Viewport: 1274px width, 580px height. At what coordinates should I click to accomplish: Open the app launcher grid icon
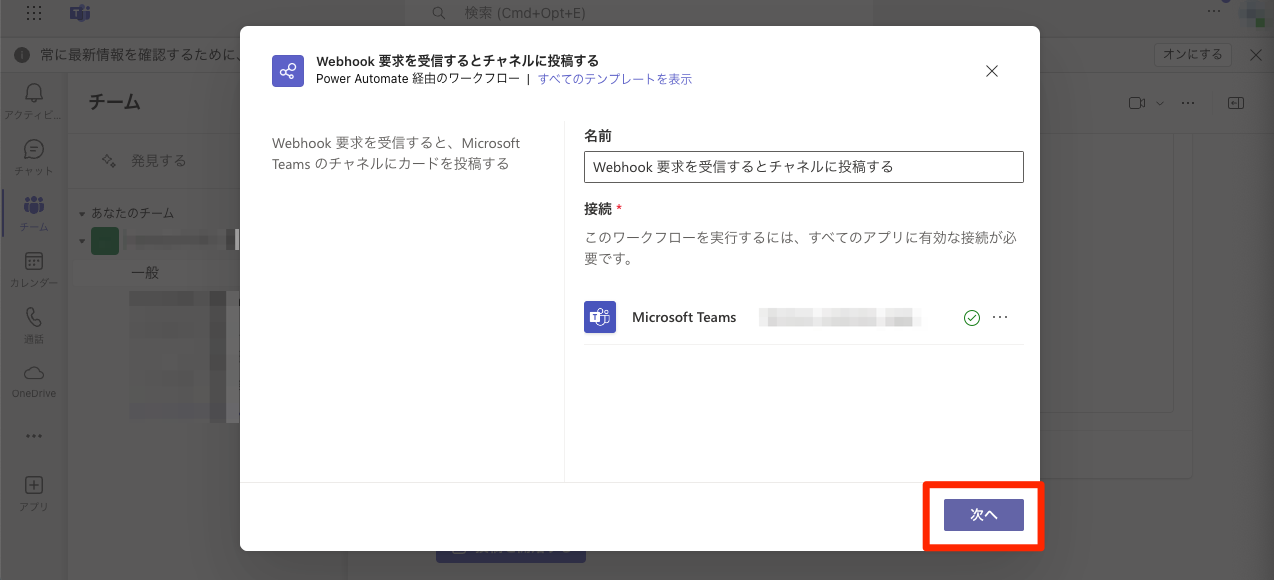click(34, 13)
